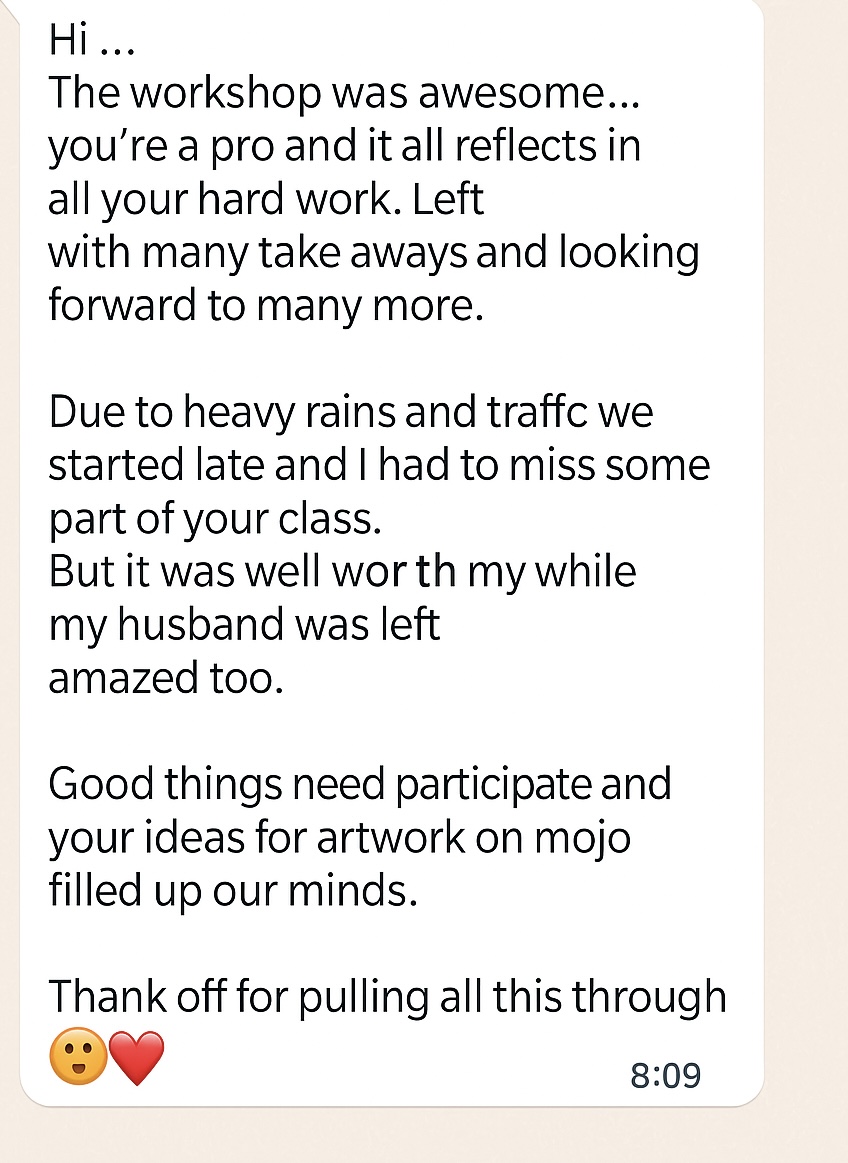This screenshot has width=848, height=1163.
Task: Click the "Good things need participate and" line
Action: click(359, 784)
